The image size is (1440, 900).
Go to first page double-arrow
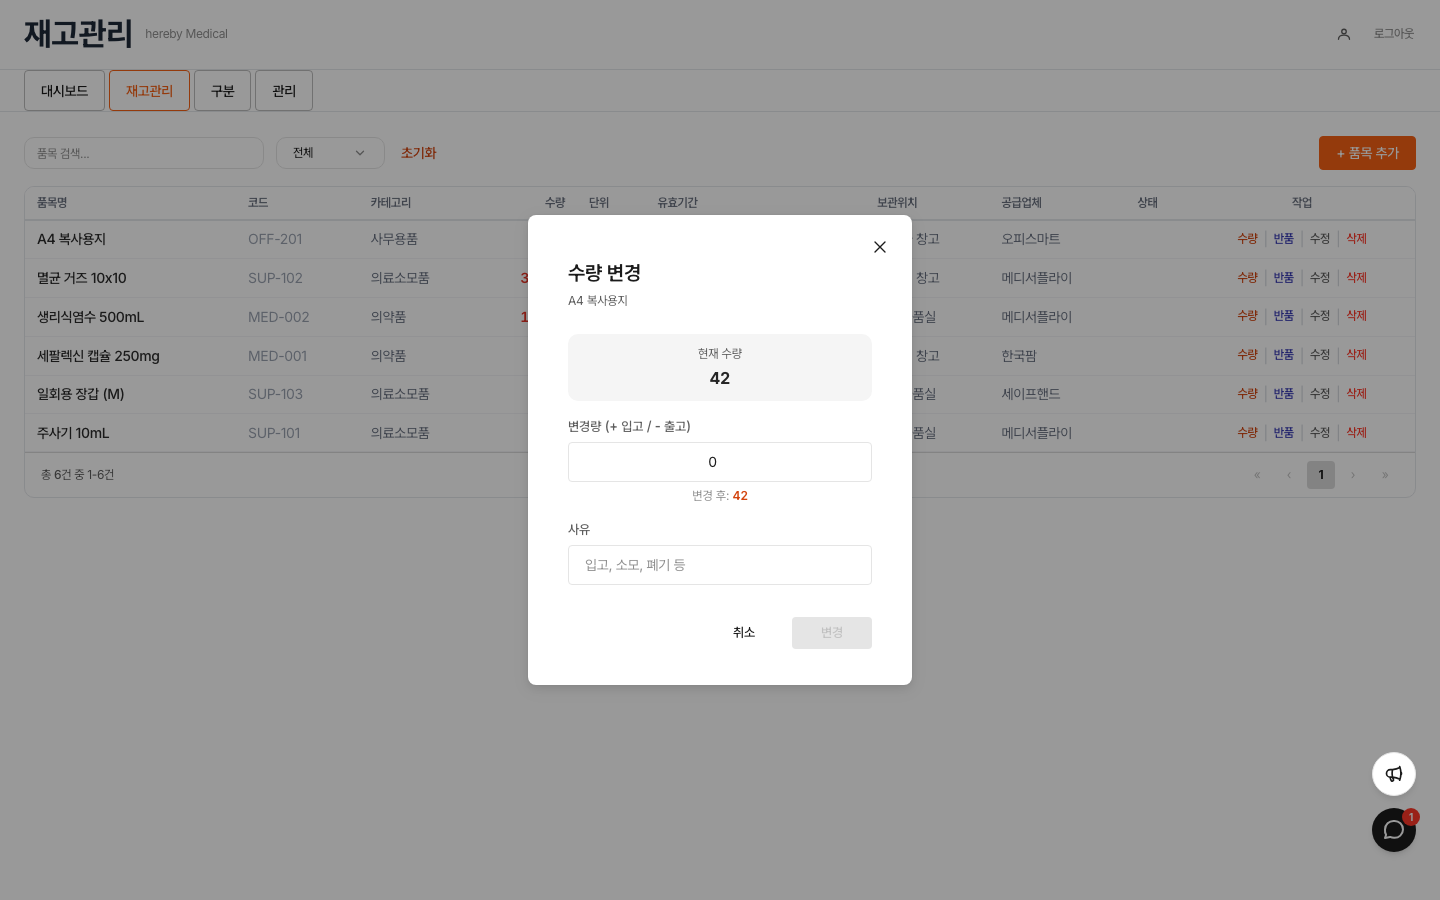point(1257,475)
